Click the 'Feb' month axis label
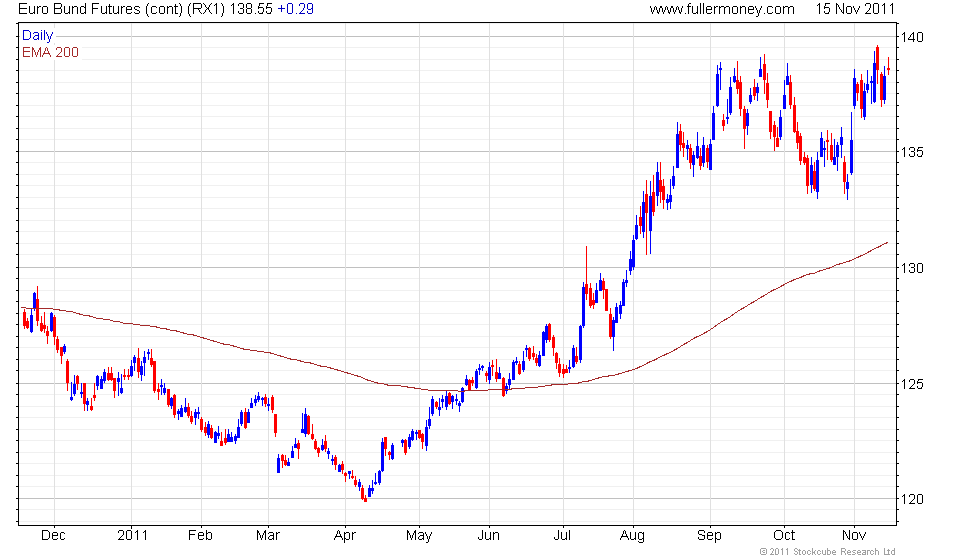 (201, 536)
